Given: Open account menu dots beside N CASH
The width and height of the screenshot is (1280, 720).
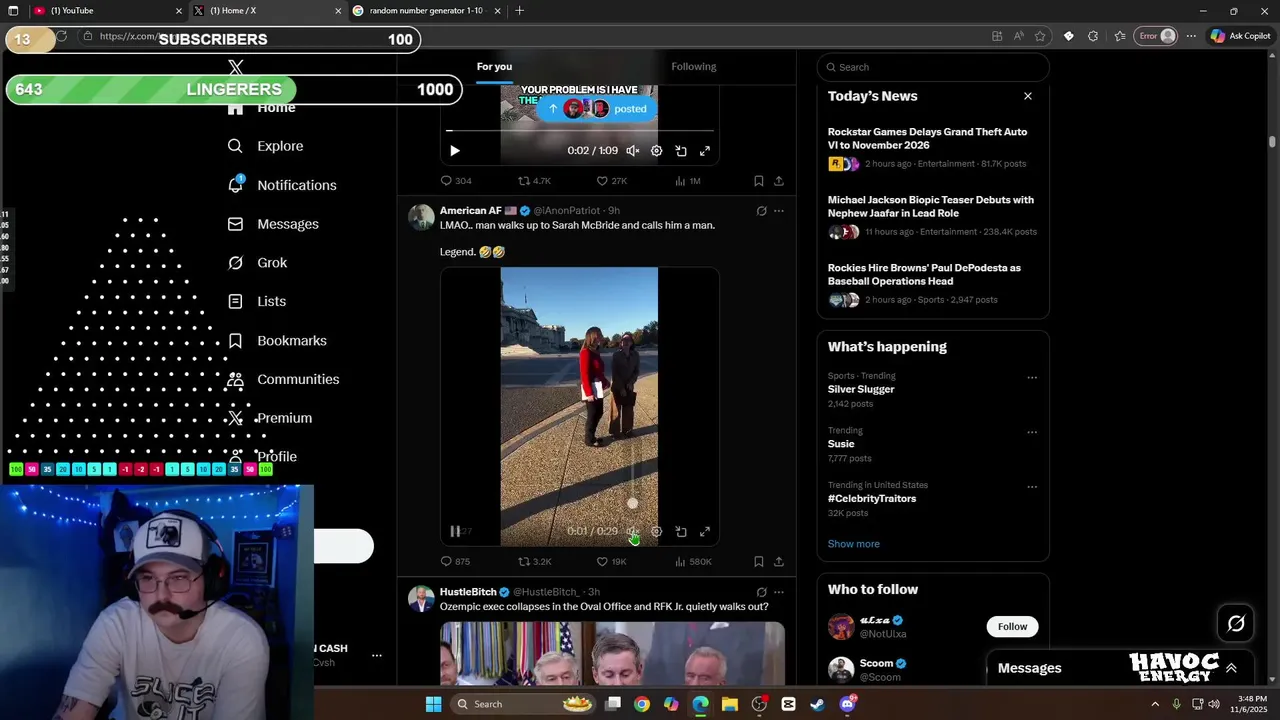Looking at the screenshot, I should [x=377, y=656].
